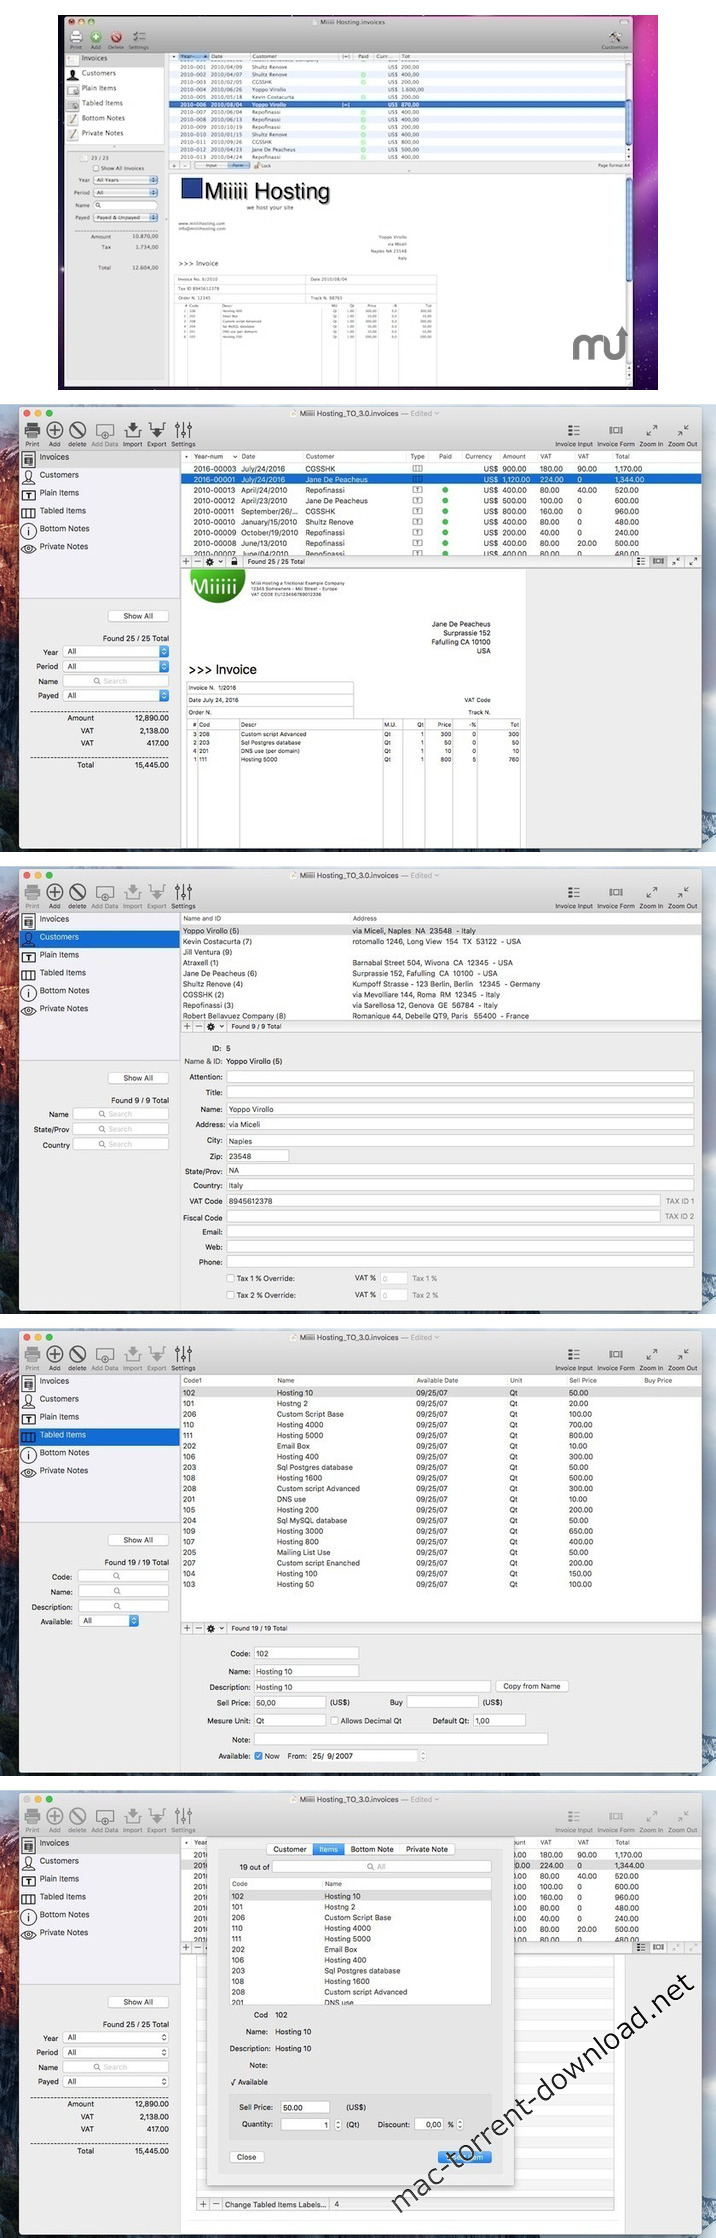Click the gear icon beside Found 19 / 19 Total
716x2238 pixels.
click(210, 1628)
